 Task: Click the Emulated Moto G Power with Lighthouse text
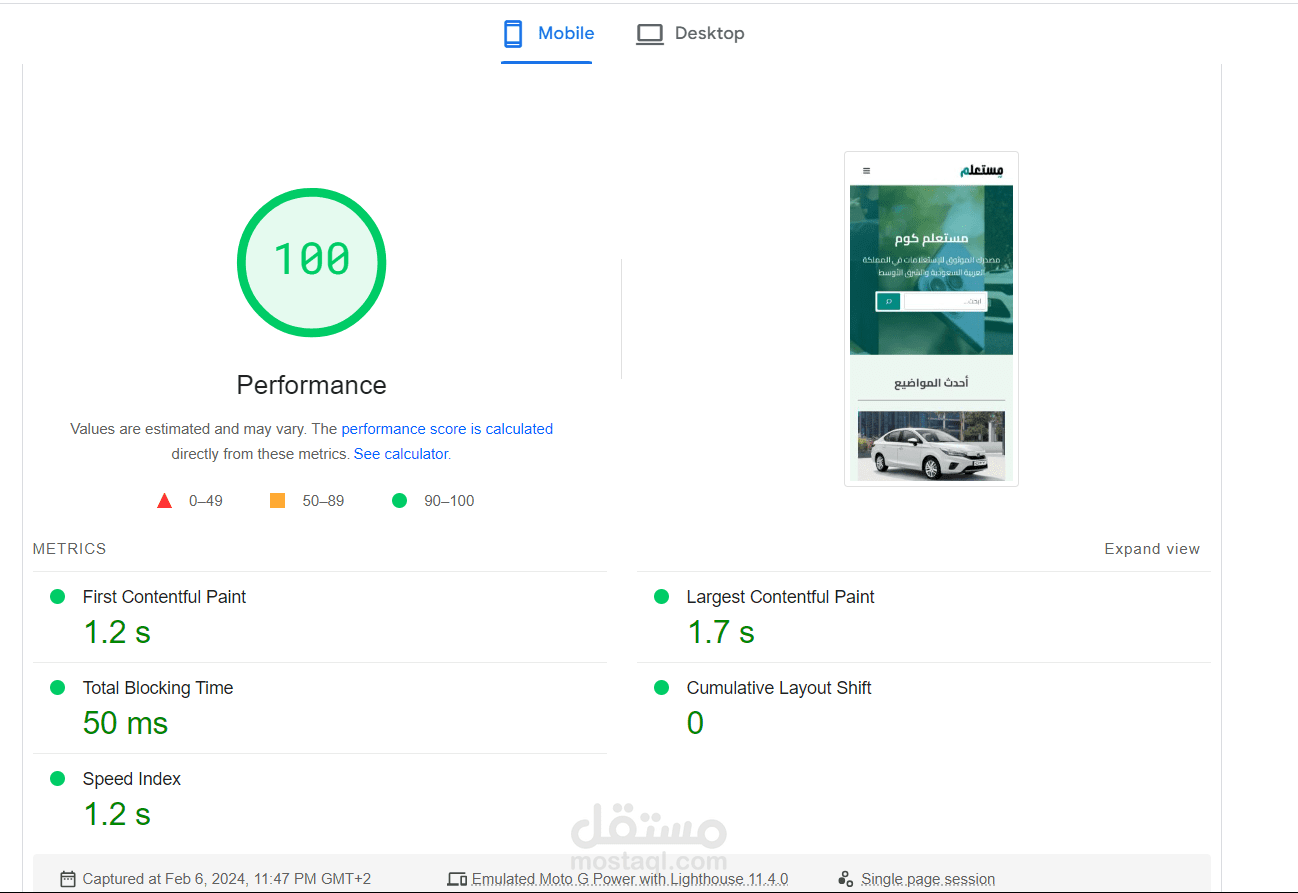(630, 880)
